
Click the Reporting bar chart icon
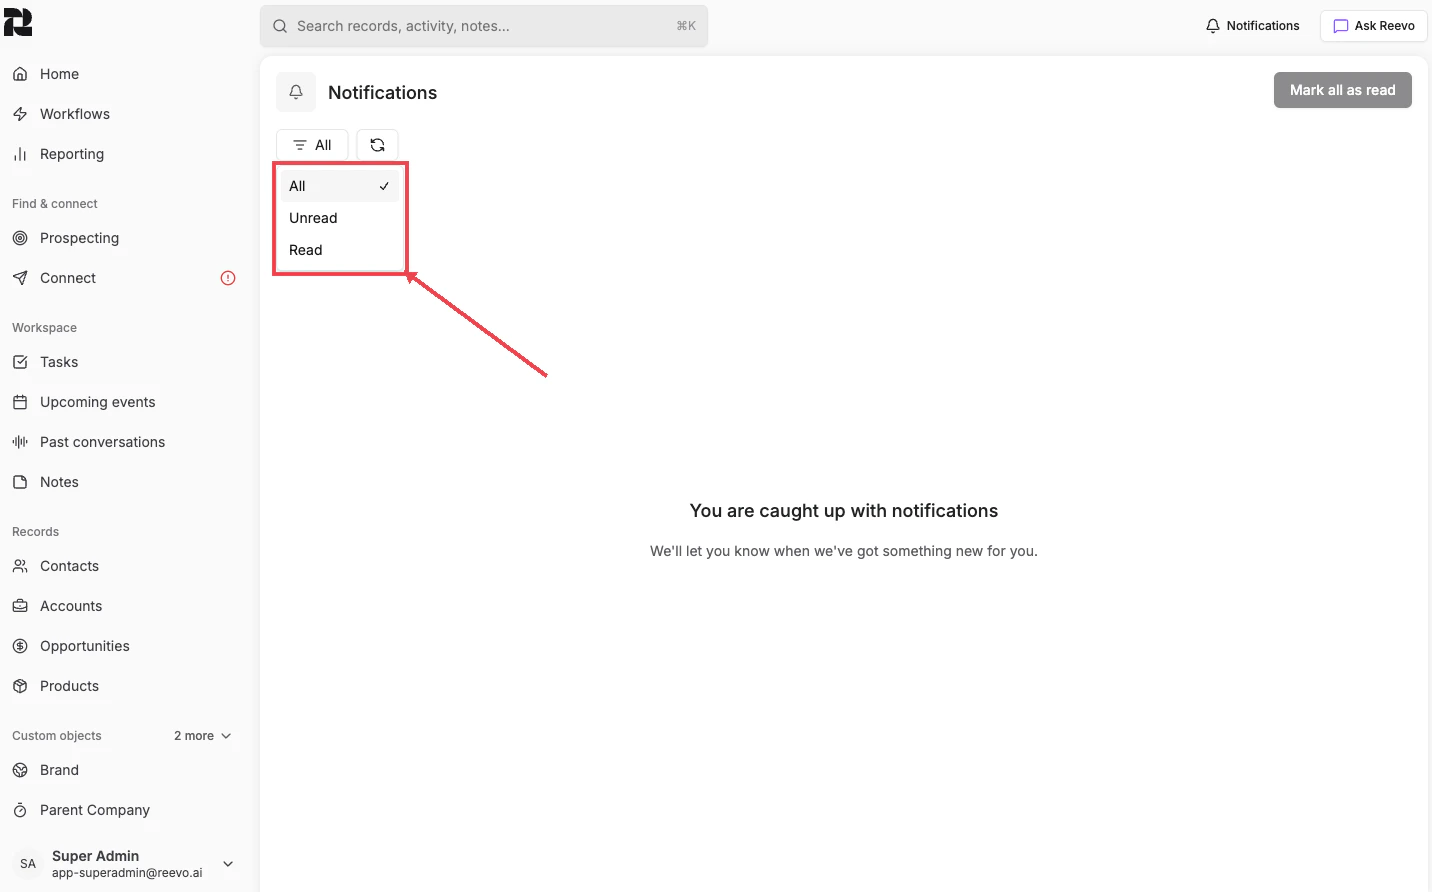[x=20, y=154]
